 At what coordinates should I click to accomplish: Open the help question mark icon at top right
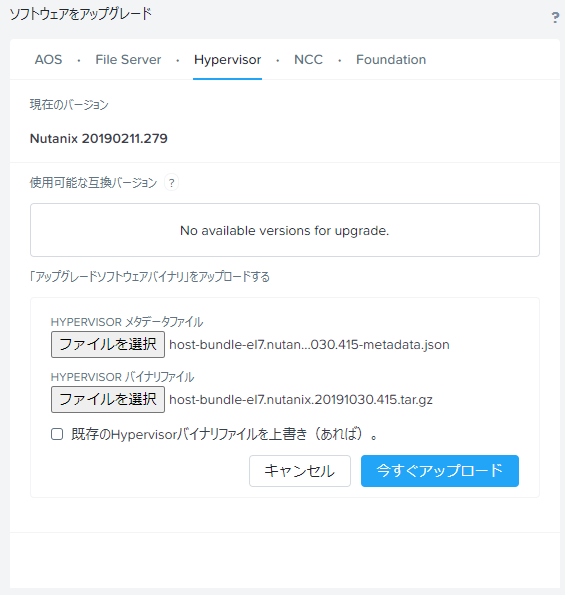[555, 17]
